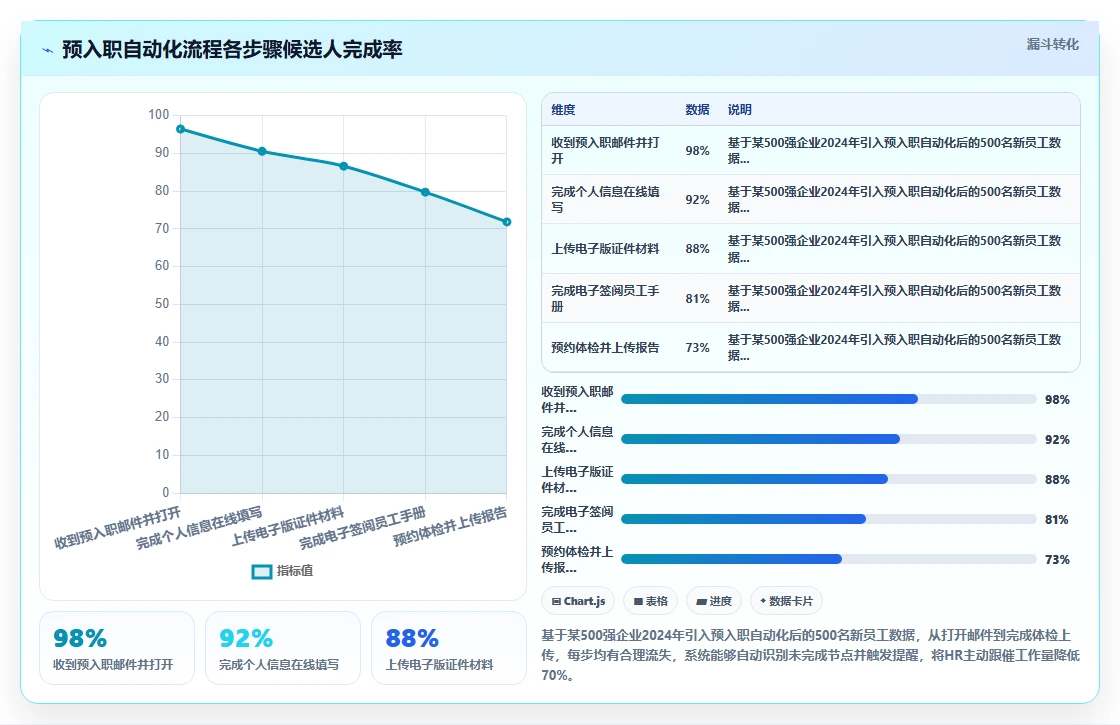
Task: Click the chart title 预入职自动化流程各步骤候选人完成率
Action: point(232,49)
